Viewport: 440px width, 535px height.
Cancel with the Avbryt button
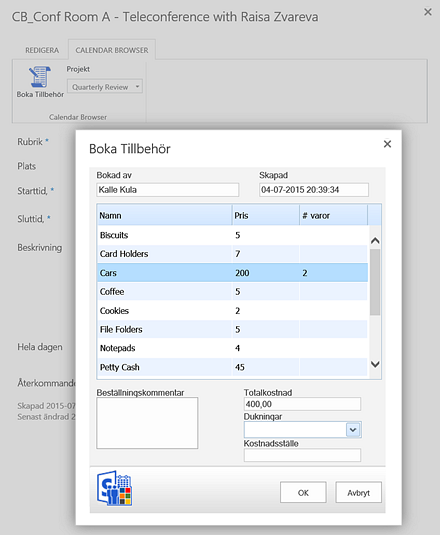(358, 492)
